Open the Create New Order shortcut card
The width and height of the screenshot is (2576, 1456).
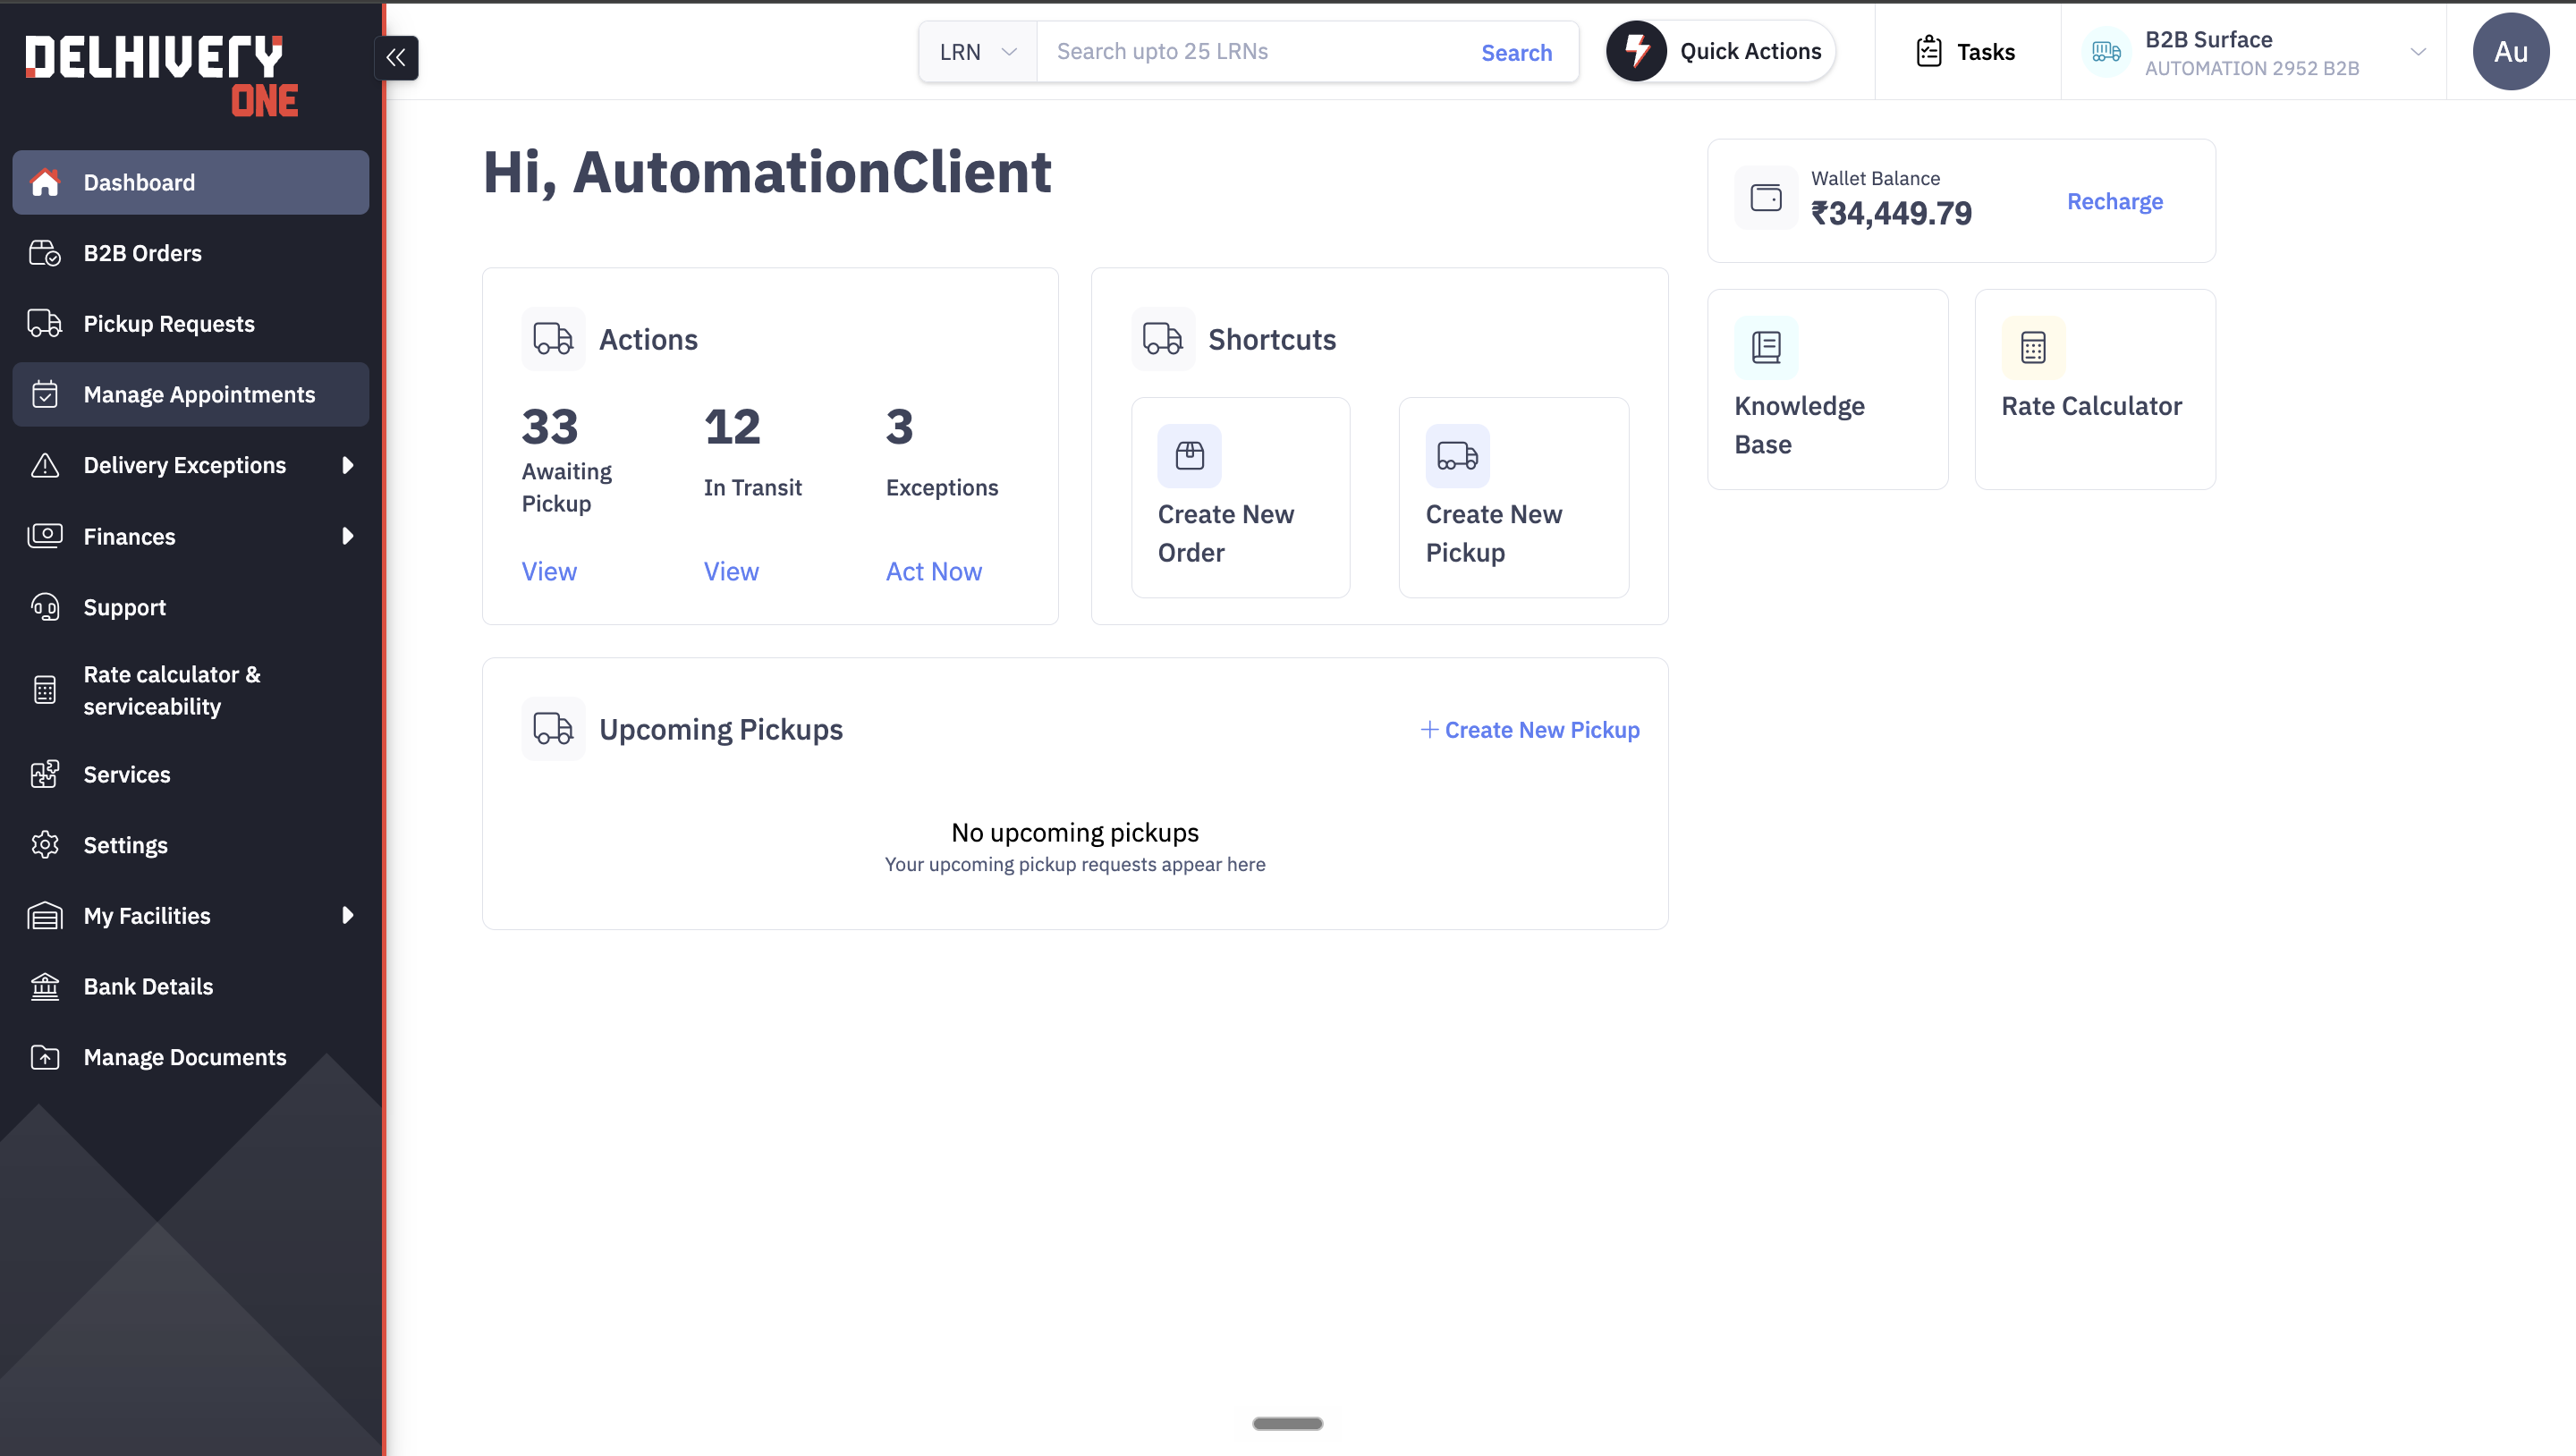point(1241,497)
